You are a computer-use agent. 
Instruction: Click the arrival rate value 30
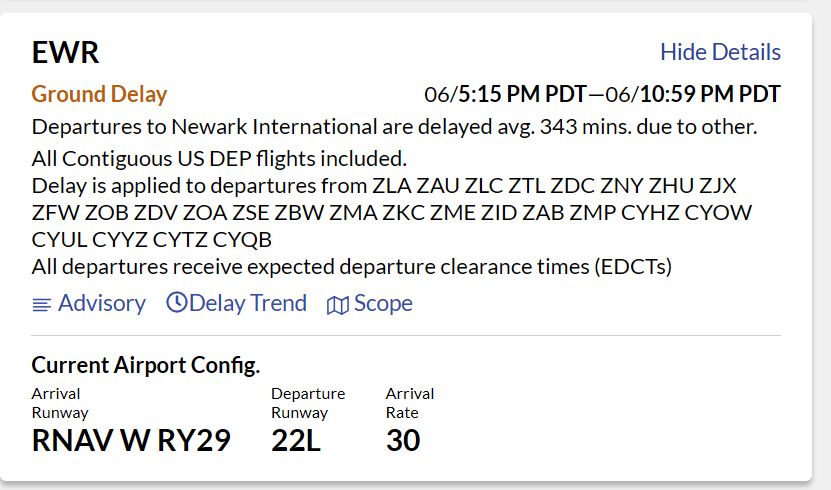[403, 440]
